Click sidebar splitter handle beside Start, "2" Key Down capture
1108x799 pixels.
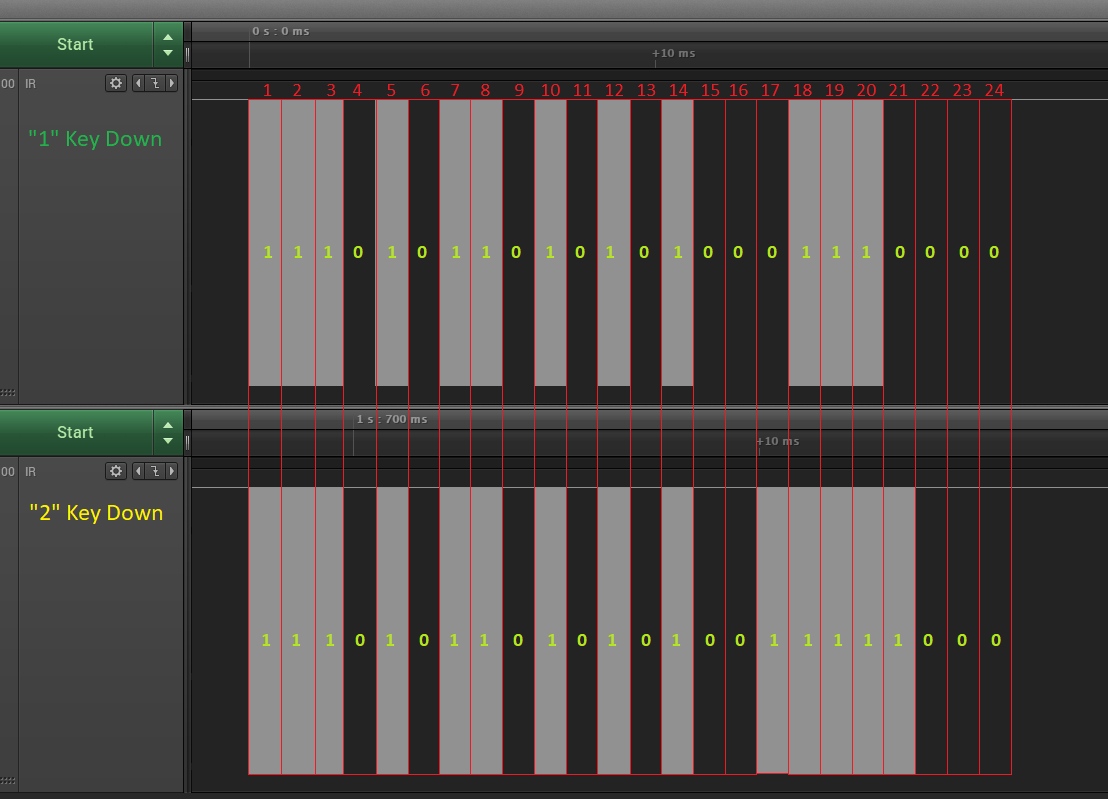click(x=187, y=442)
